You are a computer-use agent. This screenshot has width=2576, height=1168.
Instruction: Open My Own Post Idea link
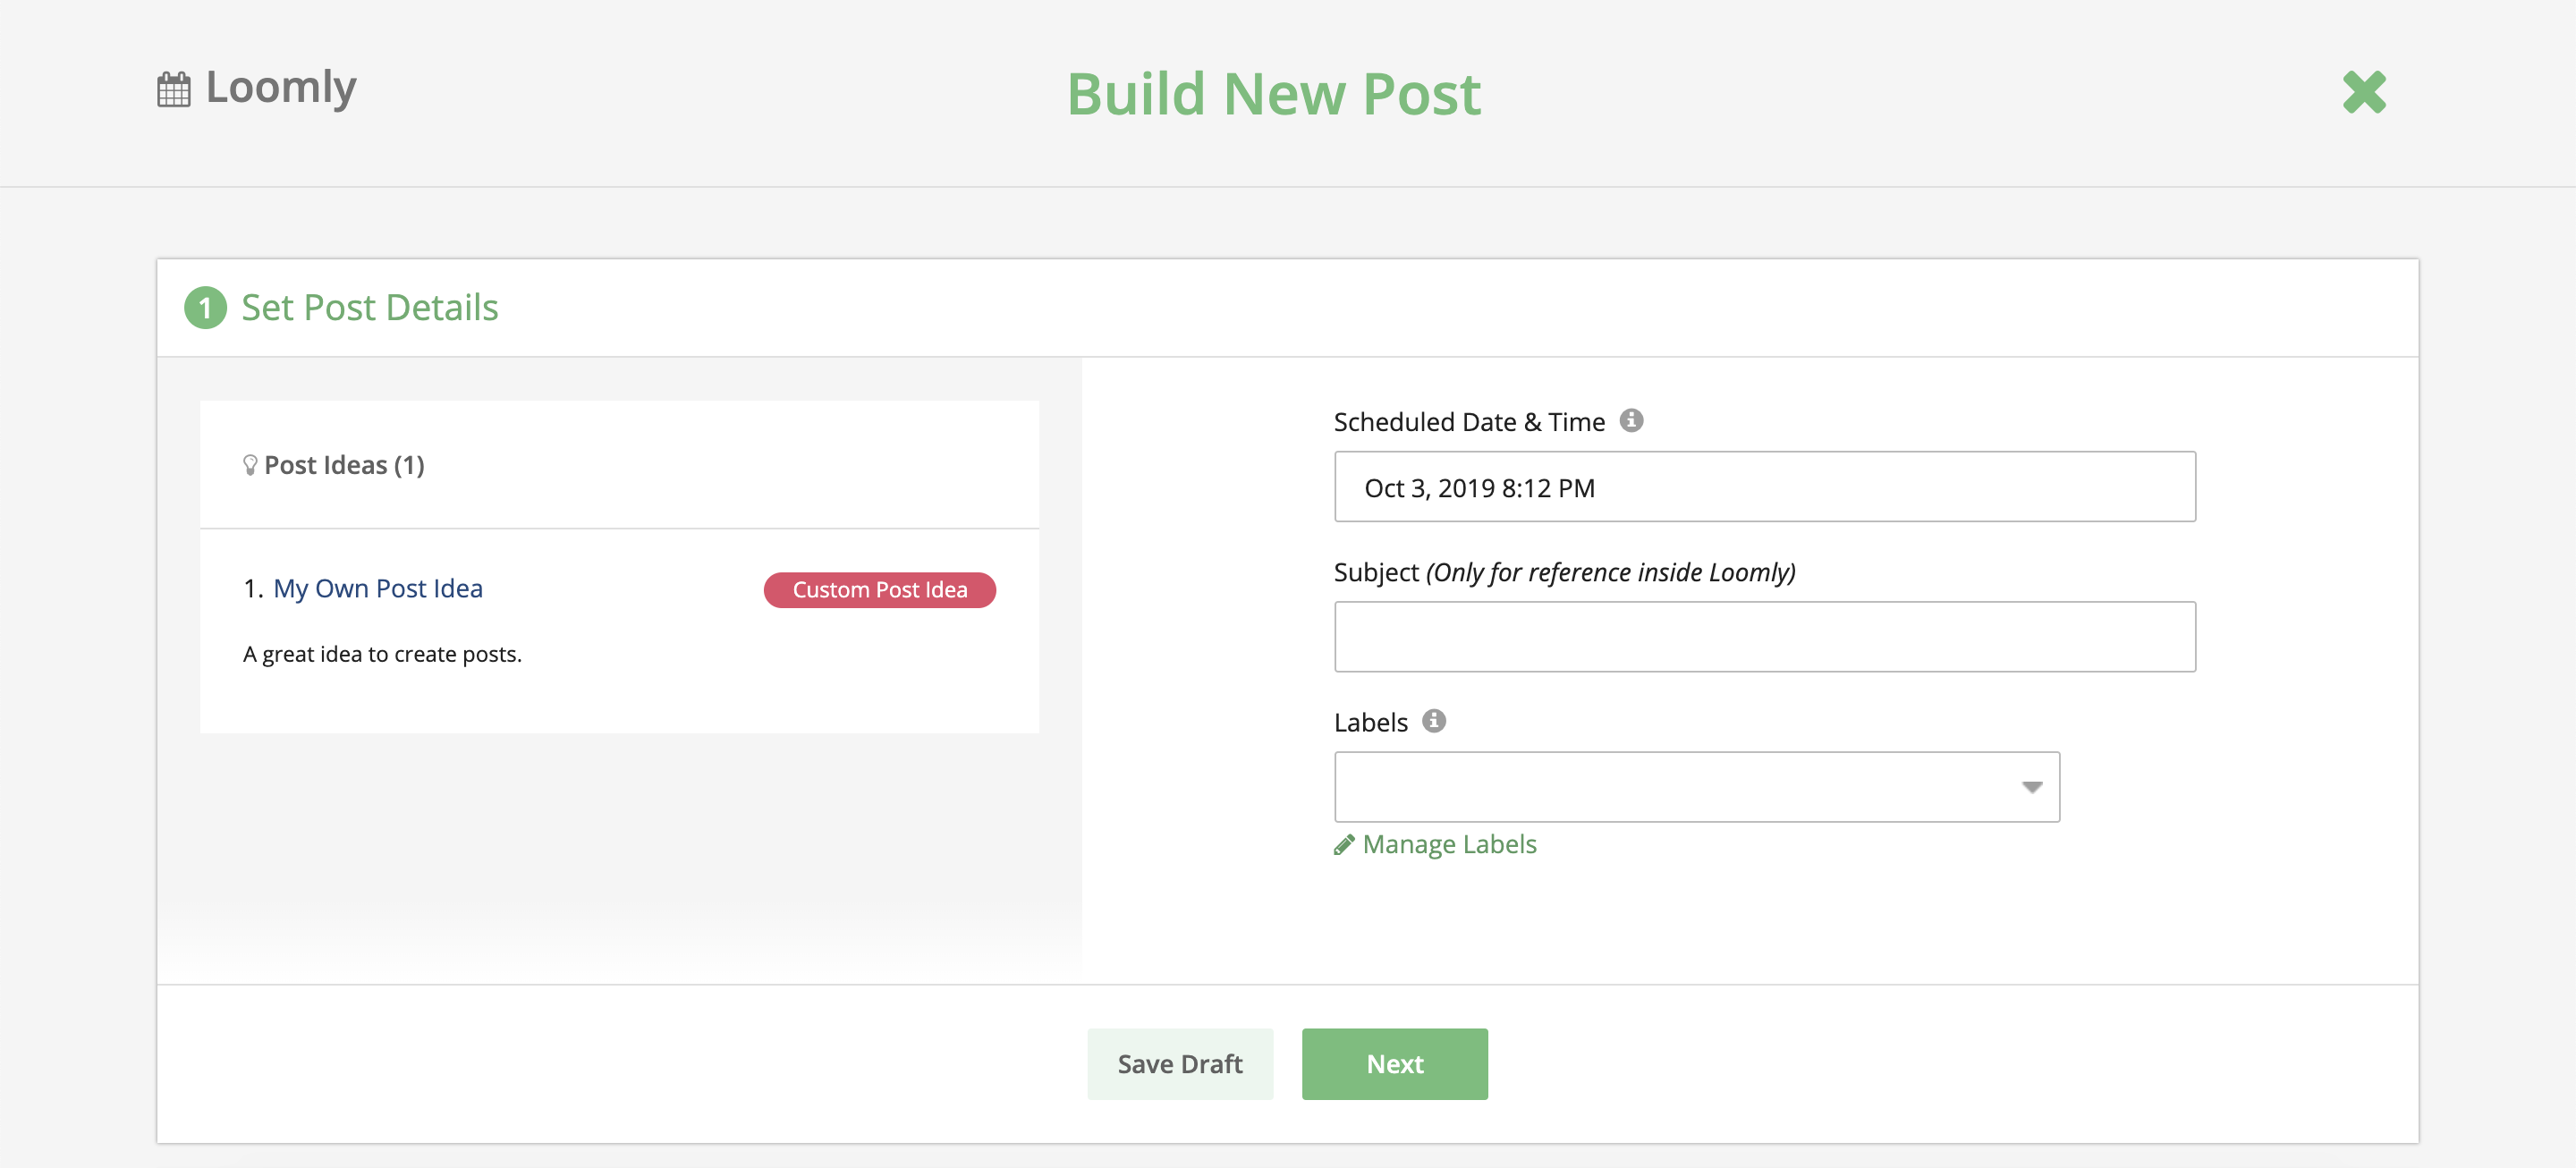coord(378,589)
